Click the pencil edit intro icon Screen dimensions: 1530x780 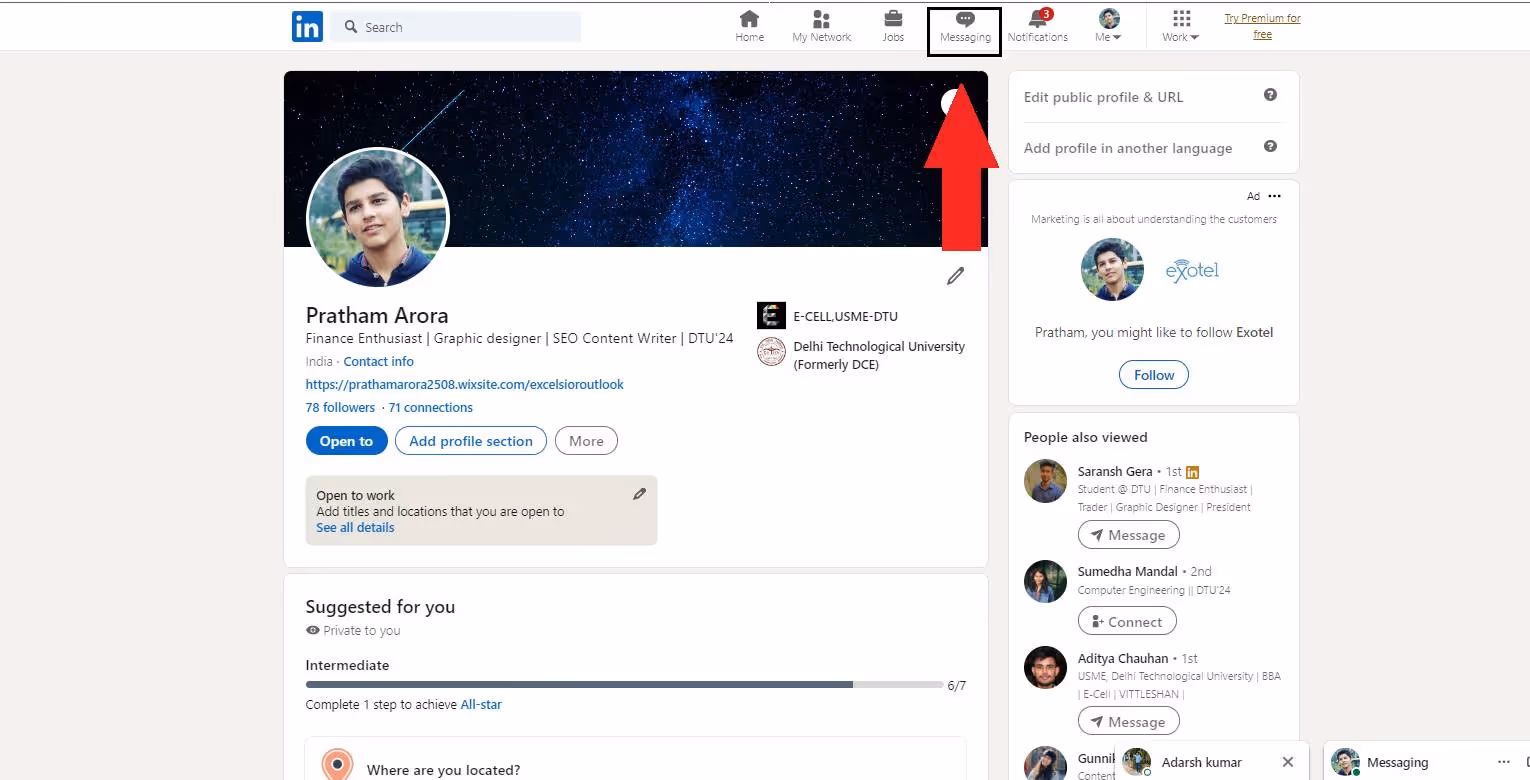click(x=956, y=276)
